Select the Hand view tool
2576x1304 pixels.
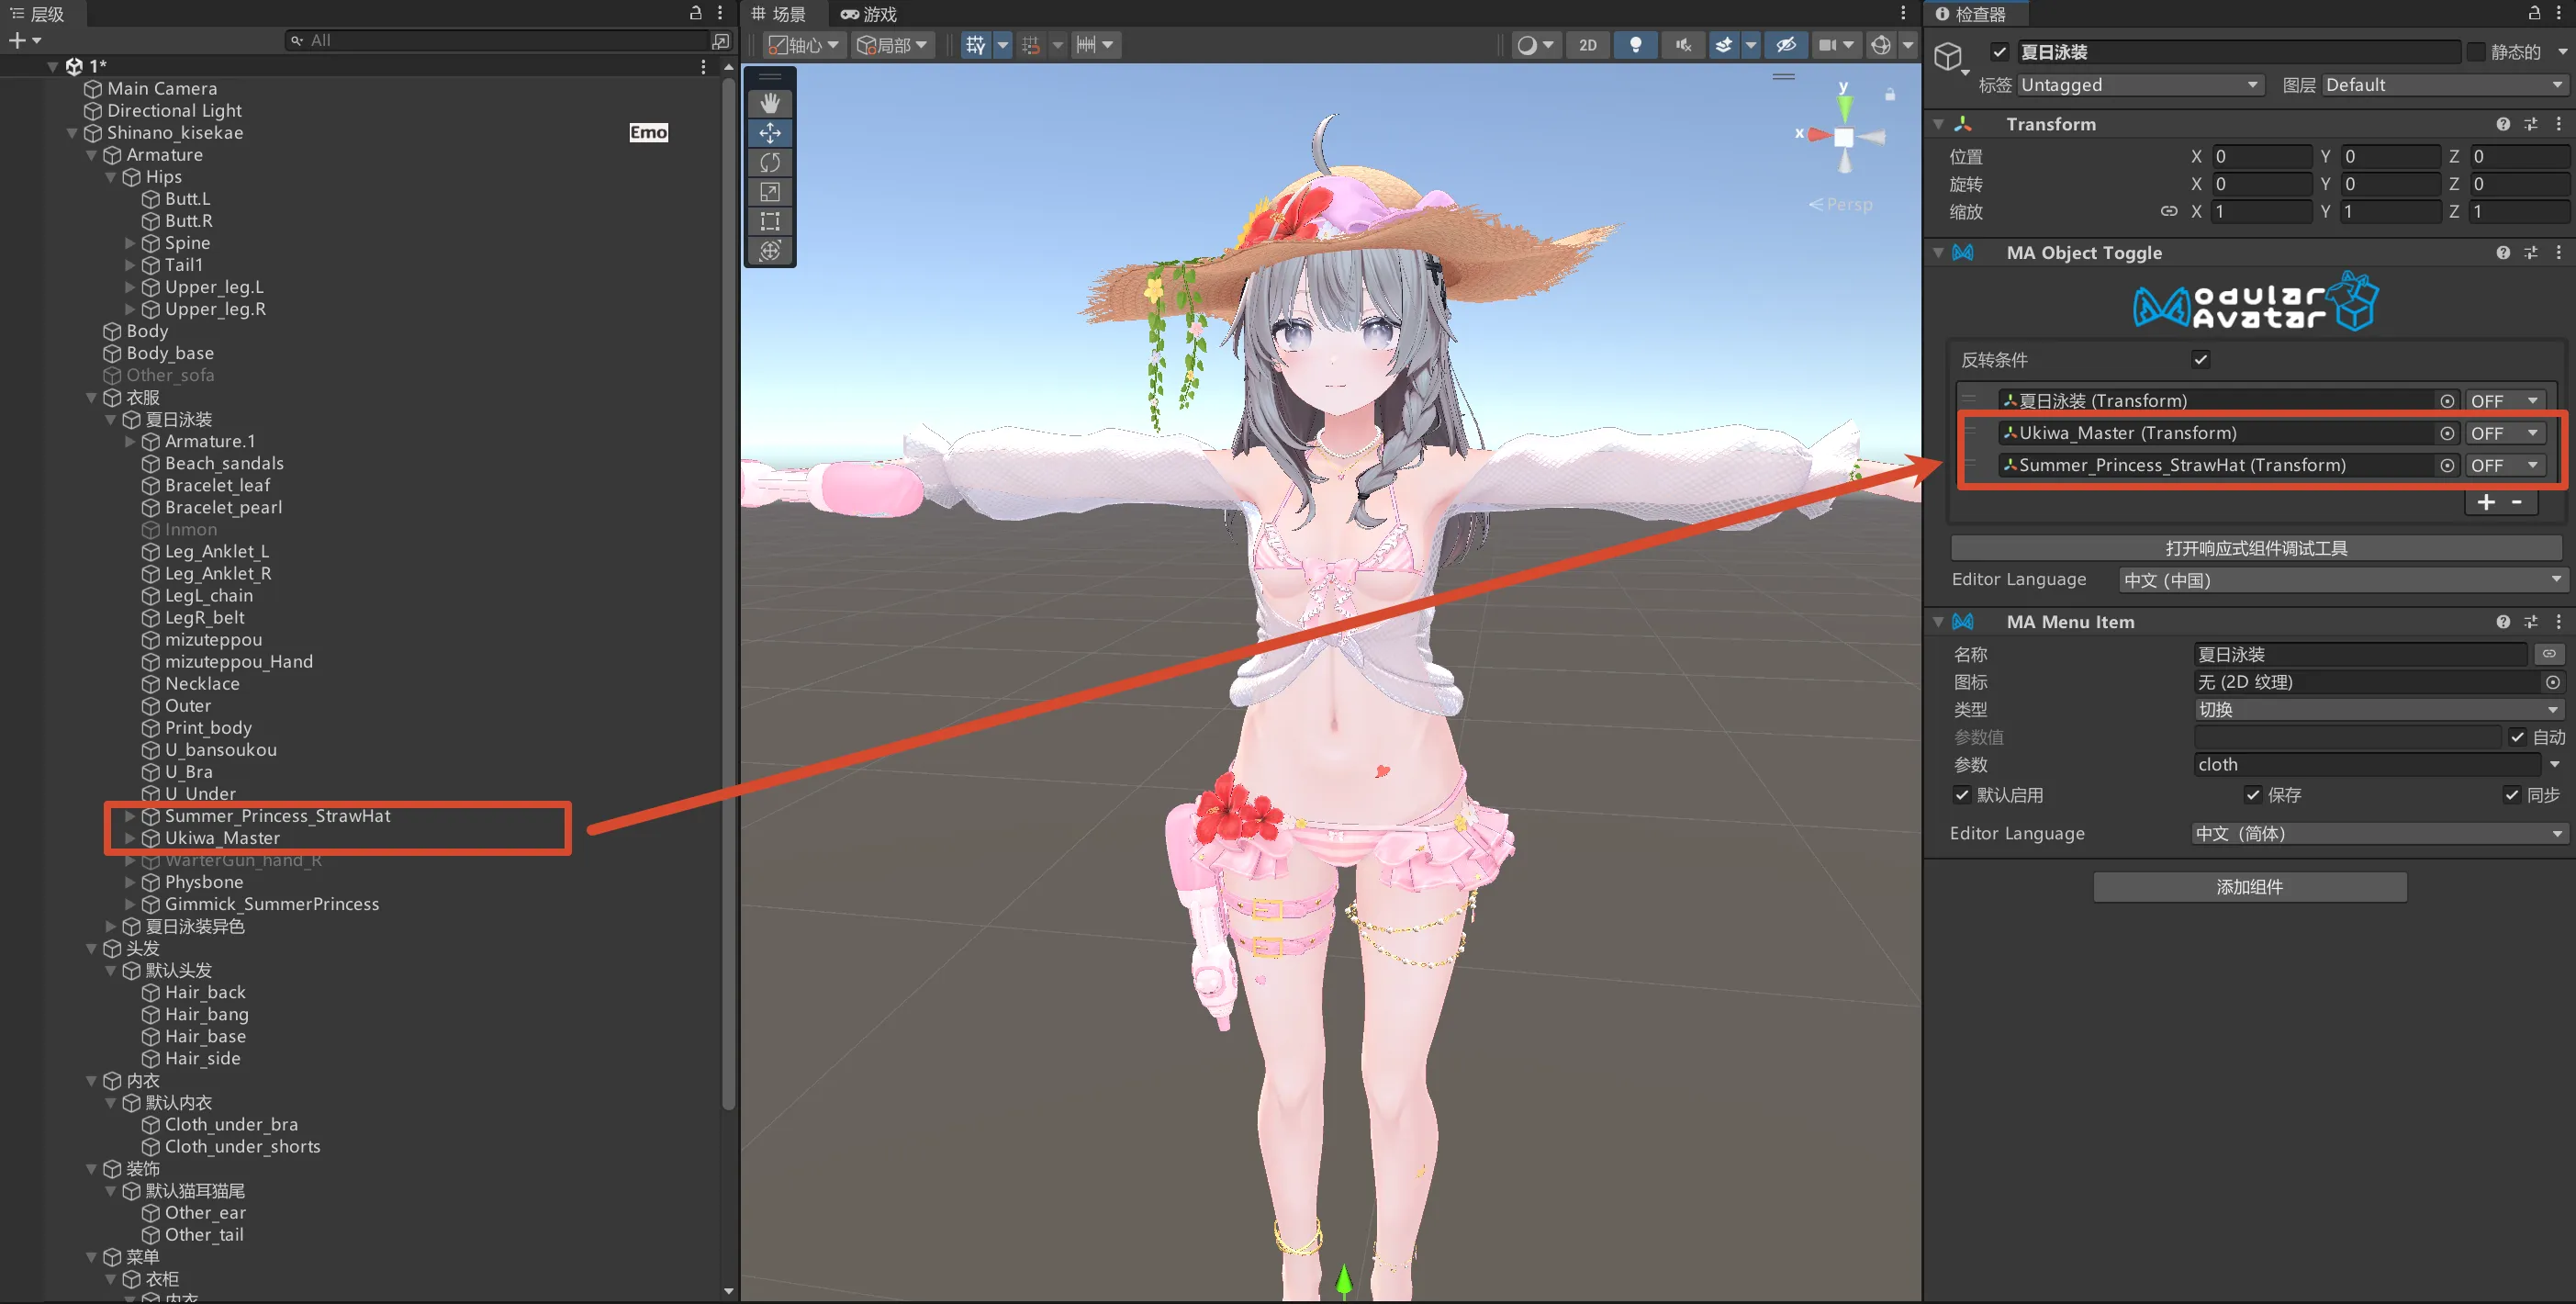click(769, 103)
